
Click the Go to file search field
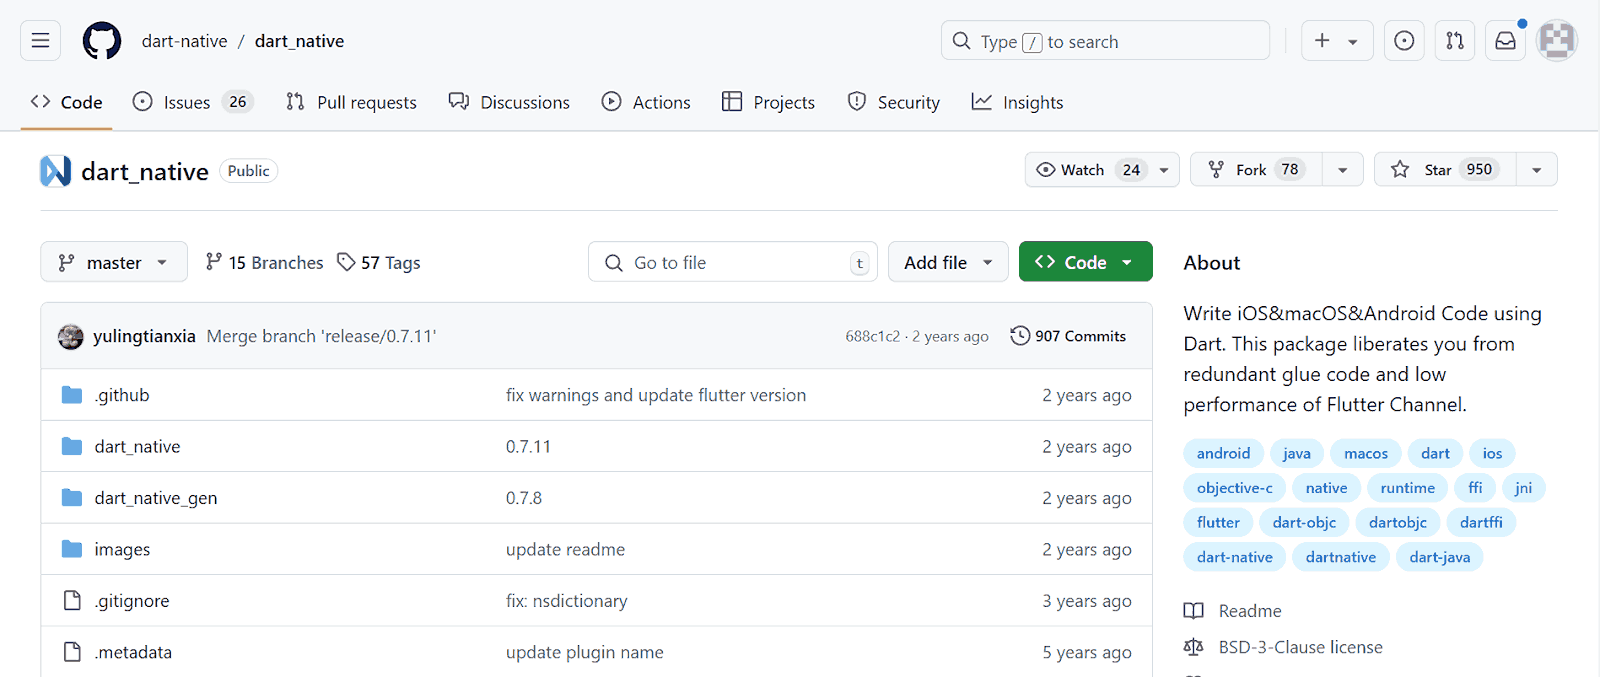coord(732,262)
